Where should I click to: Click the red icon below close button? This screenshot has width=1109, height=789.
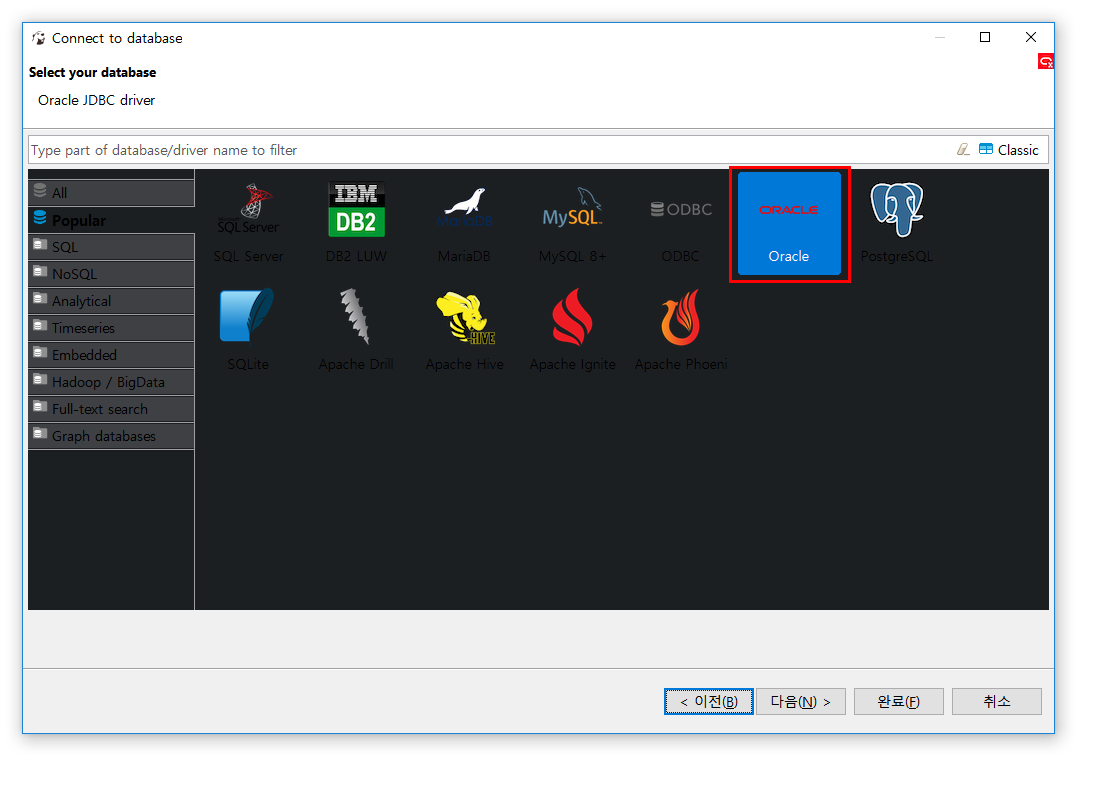[x=1045, y=62]
